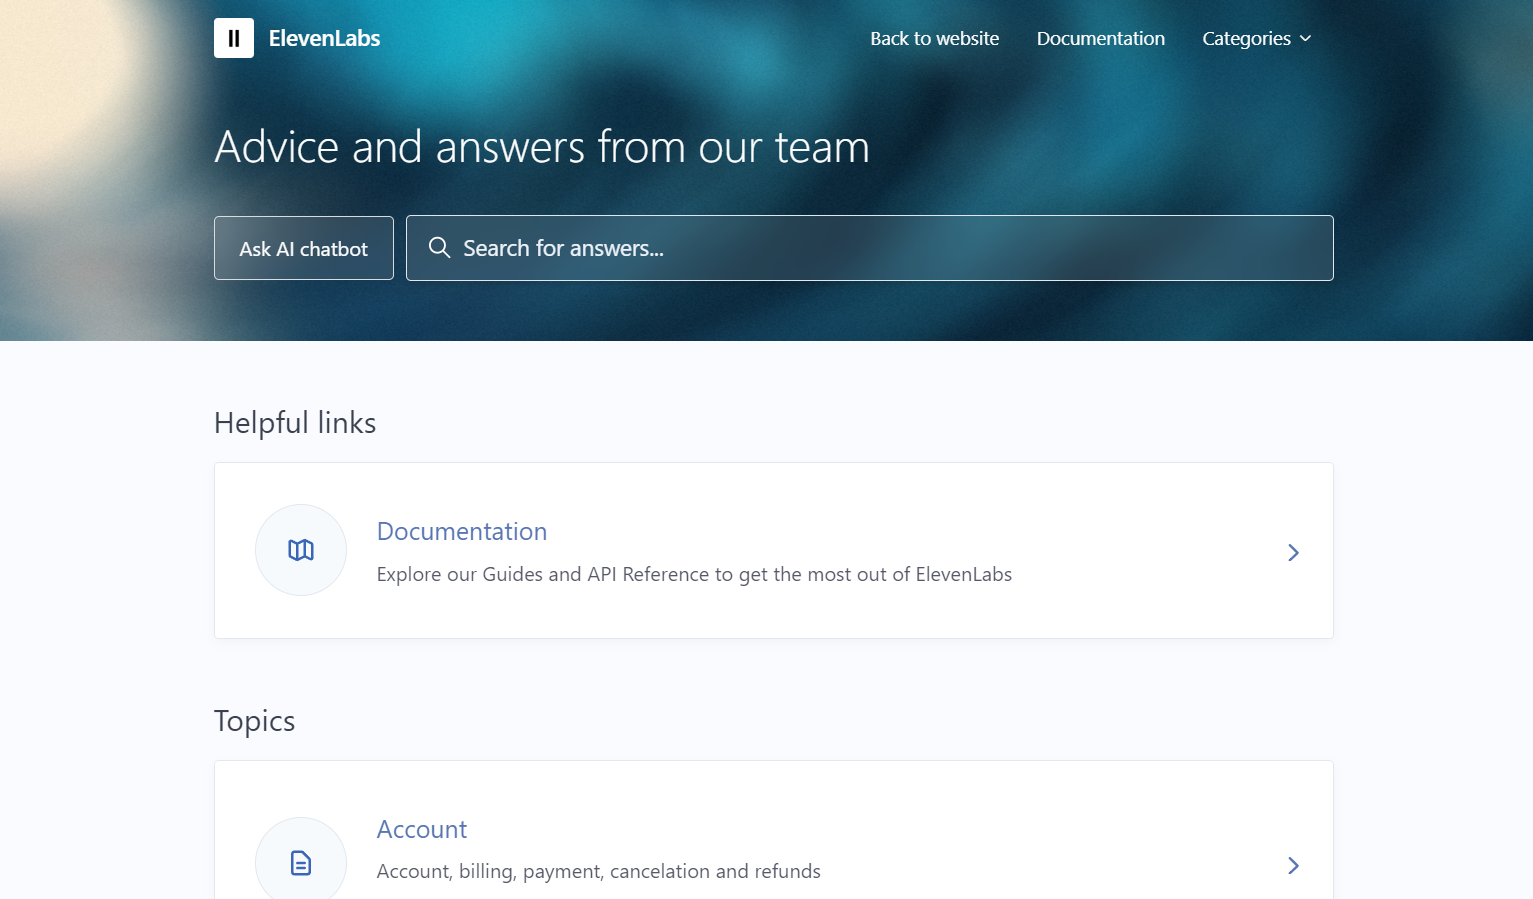Viewport: 1533px width, 899px height.
Task: Open Documentation in the top navigation
Action: click(x=1100, y=38)
